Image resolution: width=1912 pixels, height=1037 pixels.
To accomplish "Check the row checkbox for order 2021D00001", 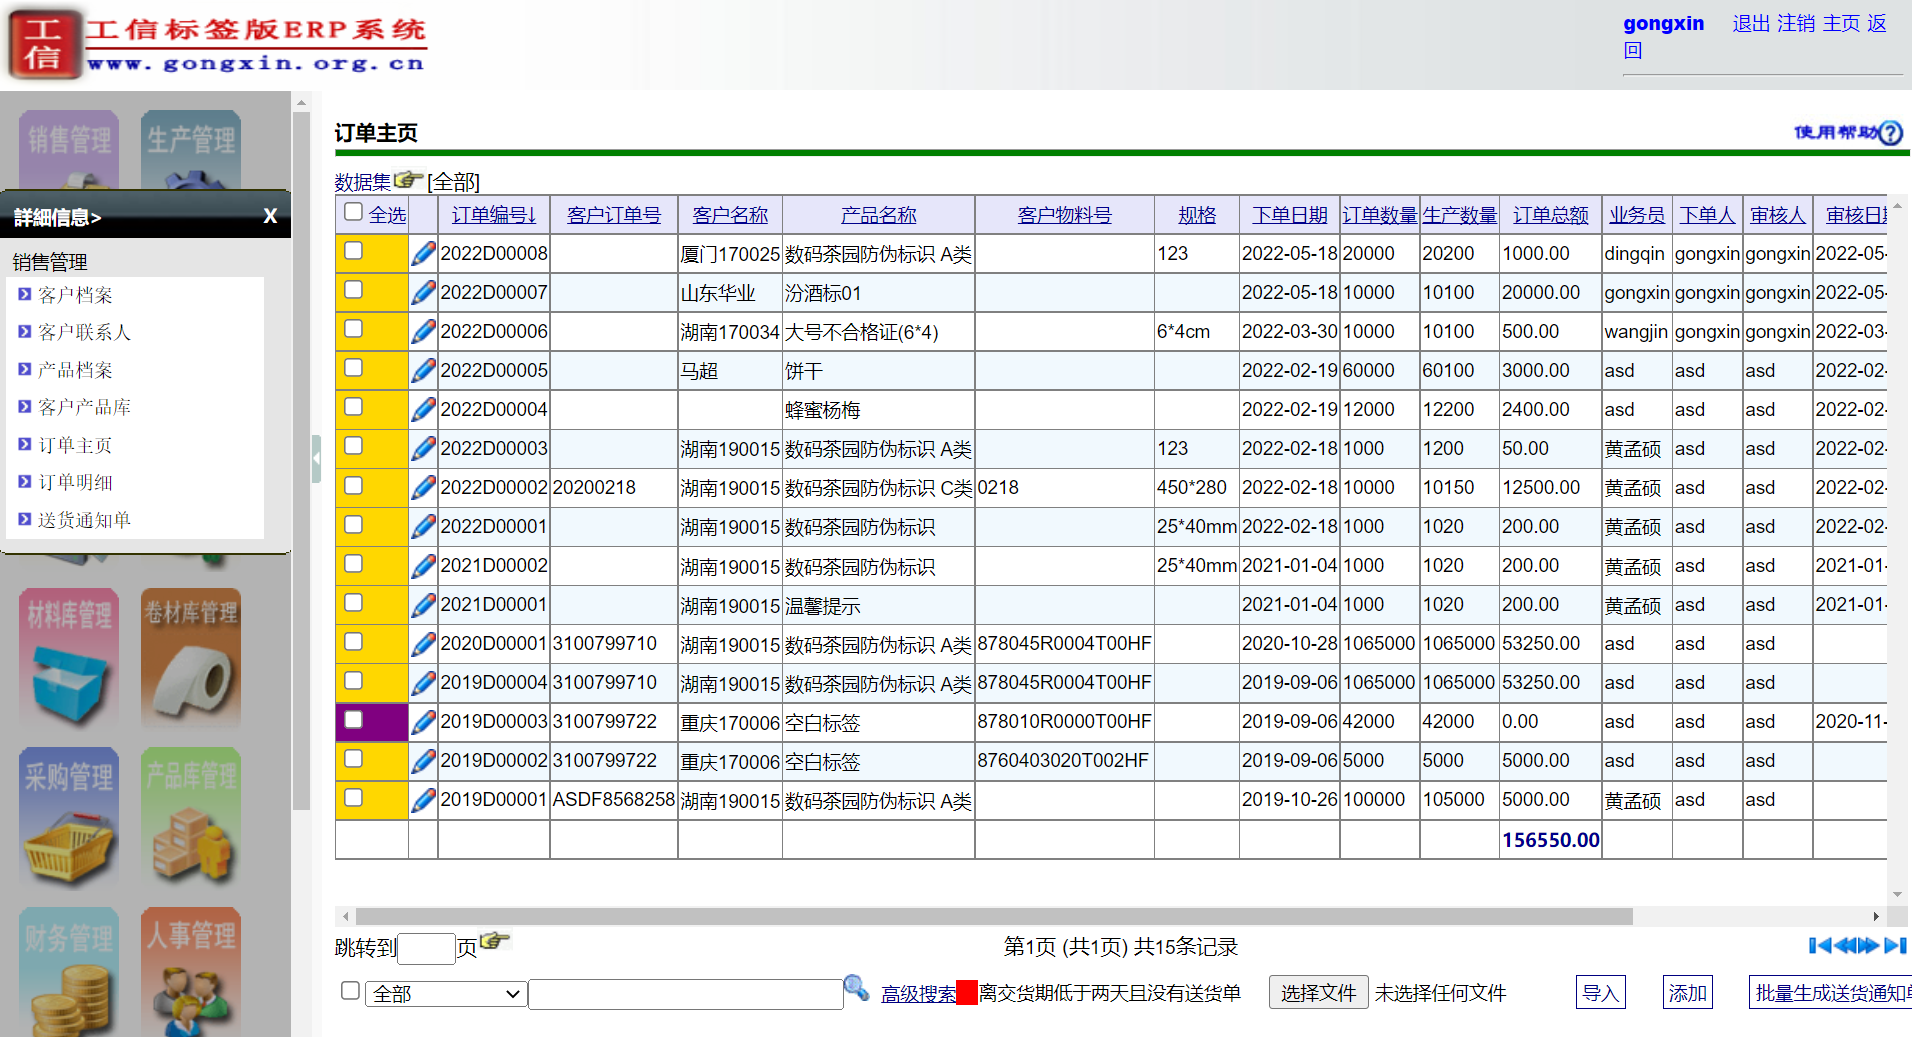I will pos(352,603).
